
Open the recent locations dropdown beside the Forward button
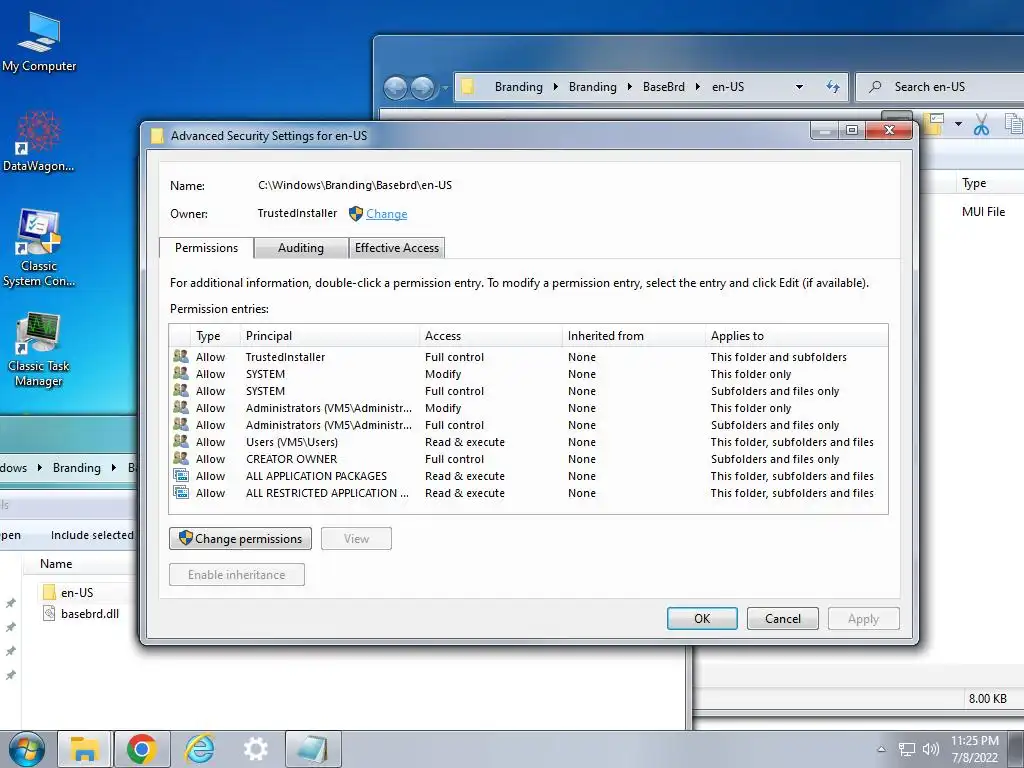[445, 87]
